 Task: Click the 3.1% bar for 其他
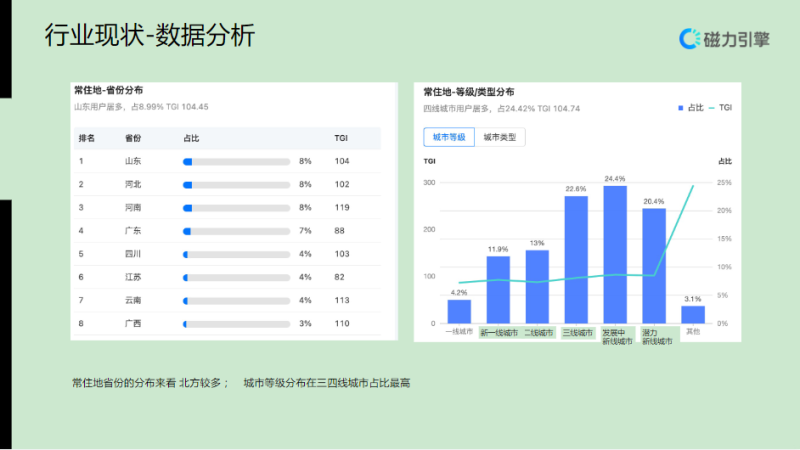(x=693, y=314)
